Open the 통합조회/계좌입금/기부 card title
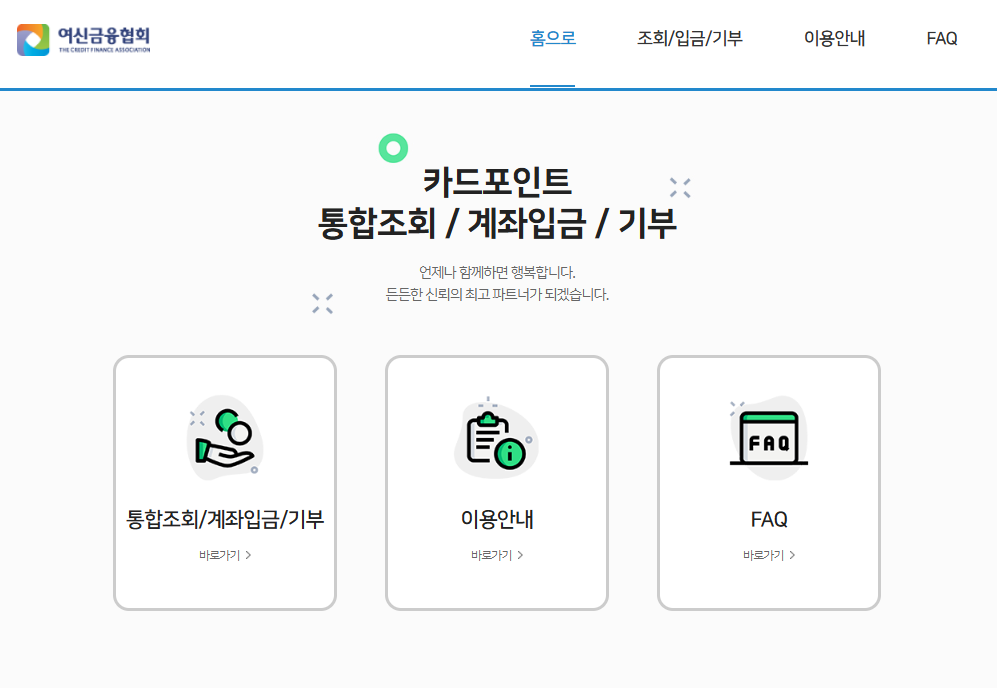 (225, 519)
